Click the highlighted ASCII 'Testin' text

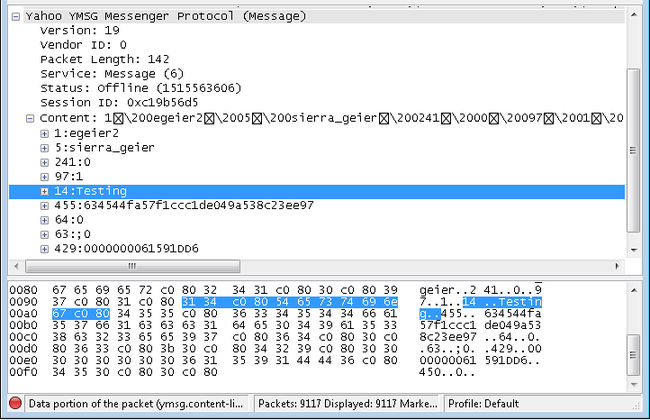click(519, 302)
